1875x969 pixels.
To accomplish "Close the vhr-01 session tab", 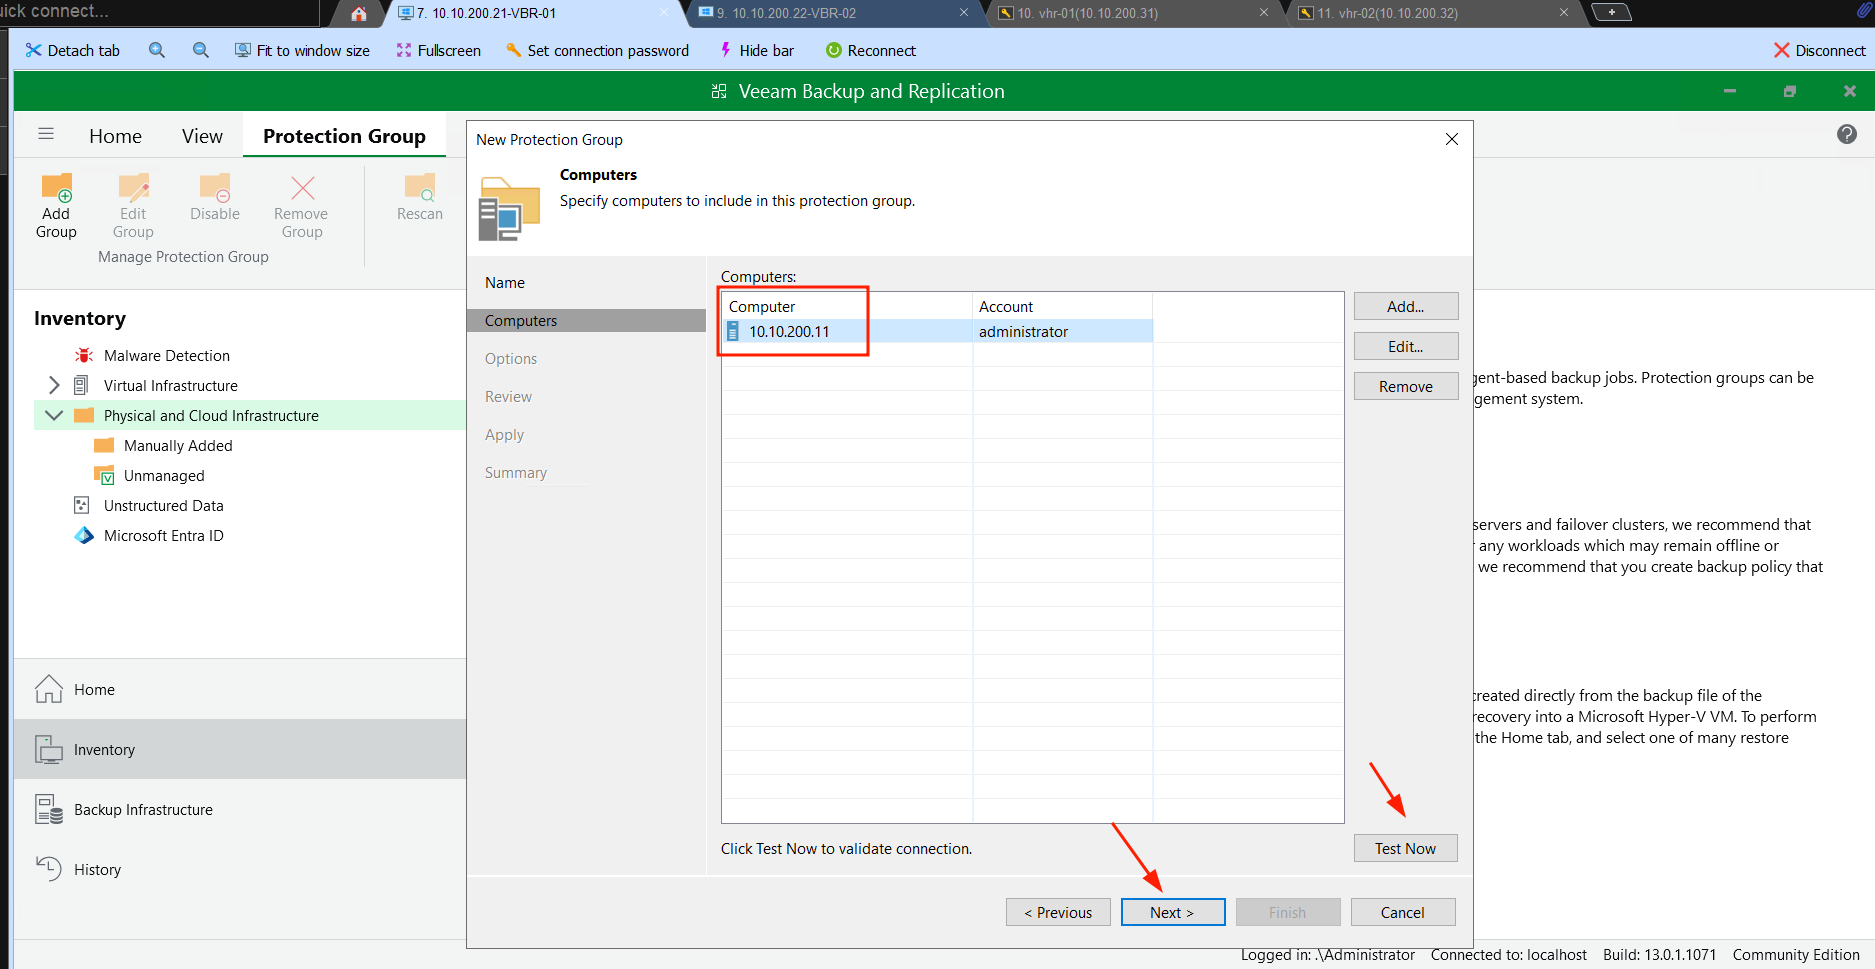I will [1264, 13].
